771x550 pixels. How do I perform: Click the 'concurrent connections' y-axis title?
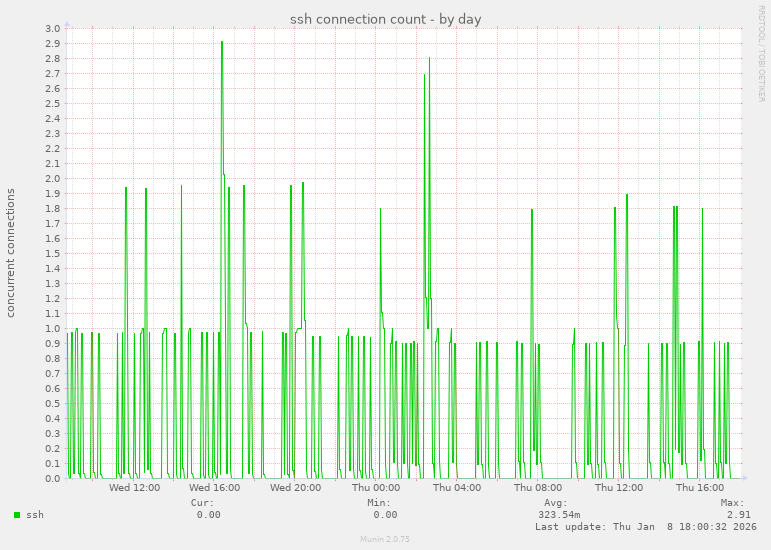pos(10,253)
